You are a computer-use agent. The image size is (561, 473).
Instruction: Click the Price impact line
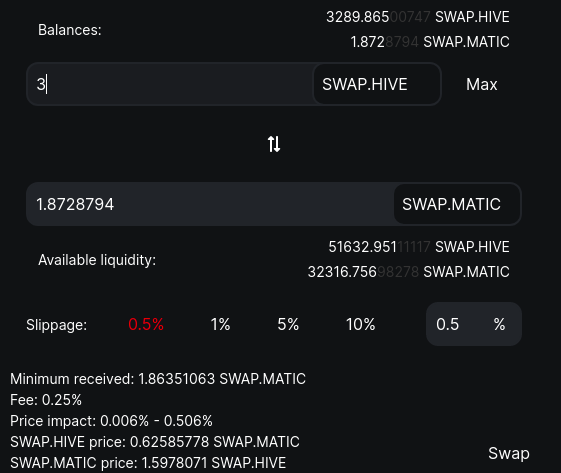(111, 421)
